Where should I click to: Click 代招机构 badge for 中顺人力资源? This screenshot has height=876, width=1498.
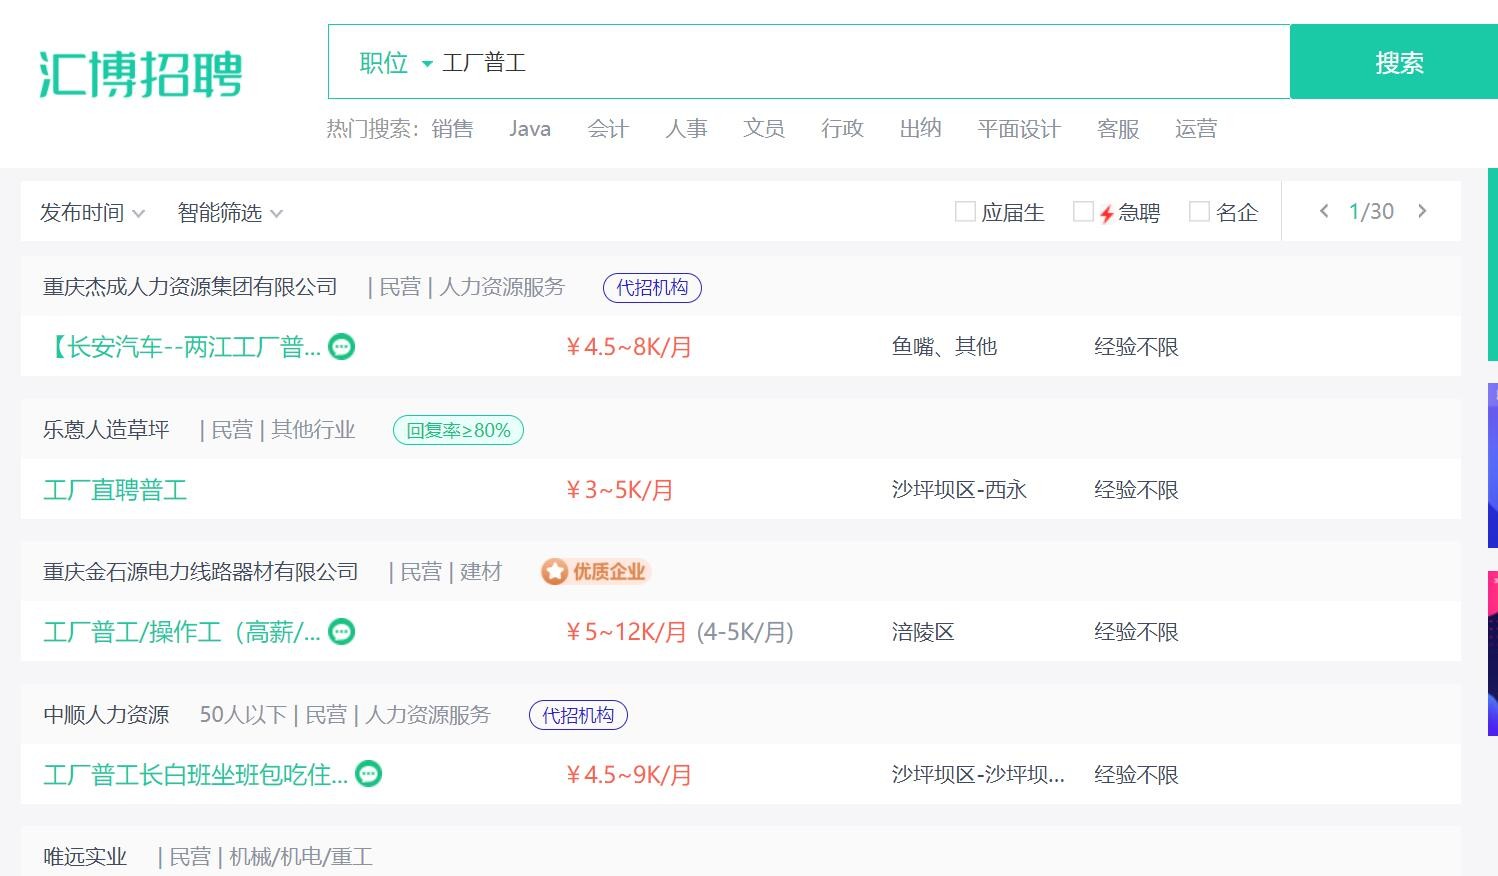(x=578, y=715)
